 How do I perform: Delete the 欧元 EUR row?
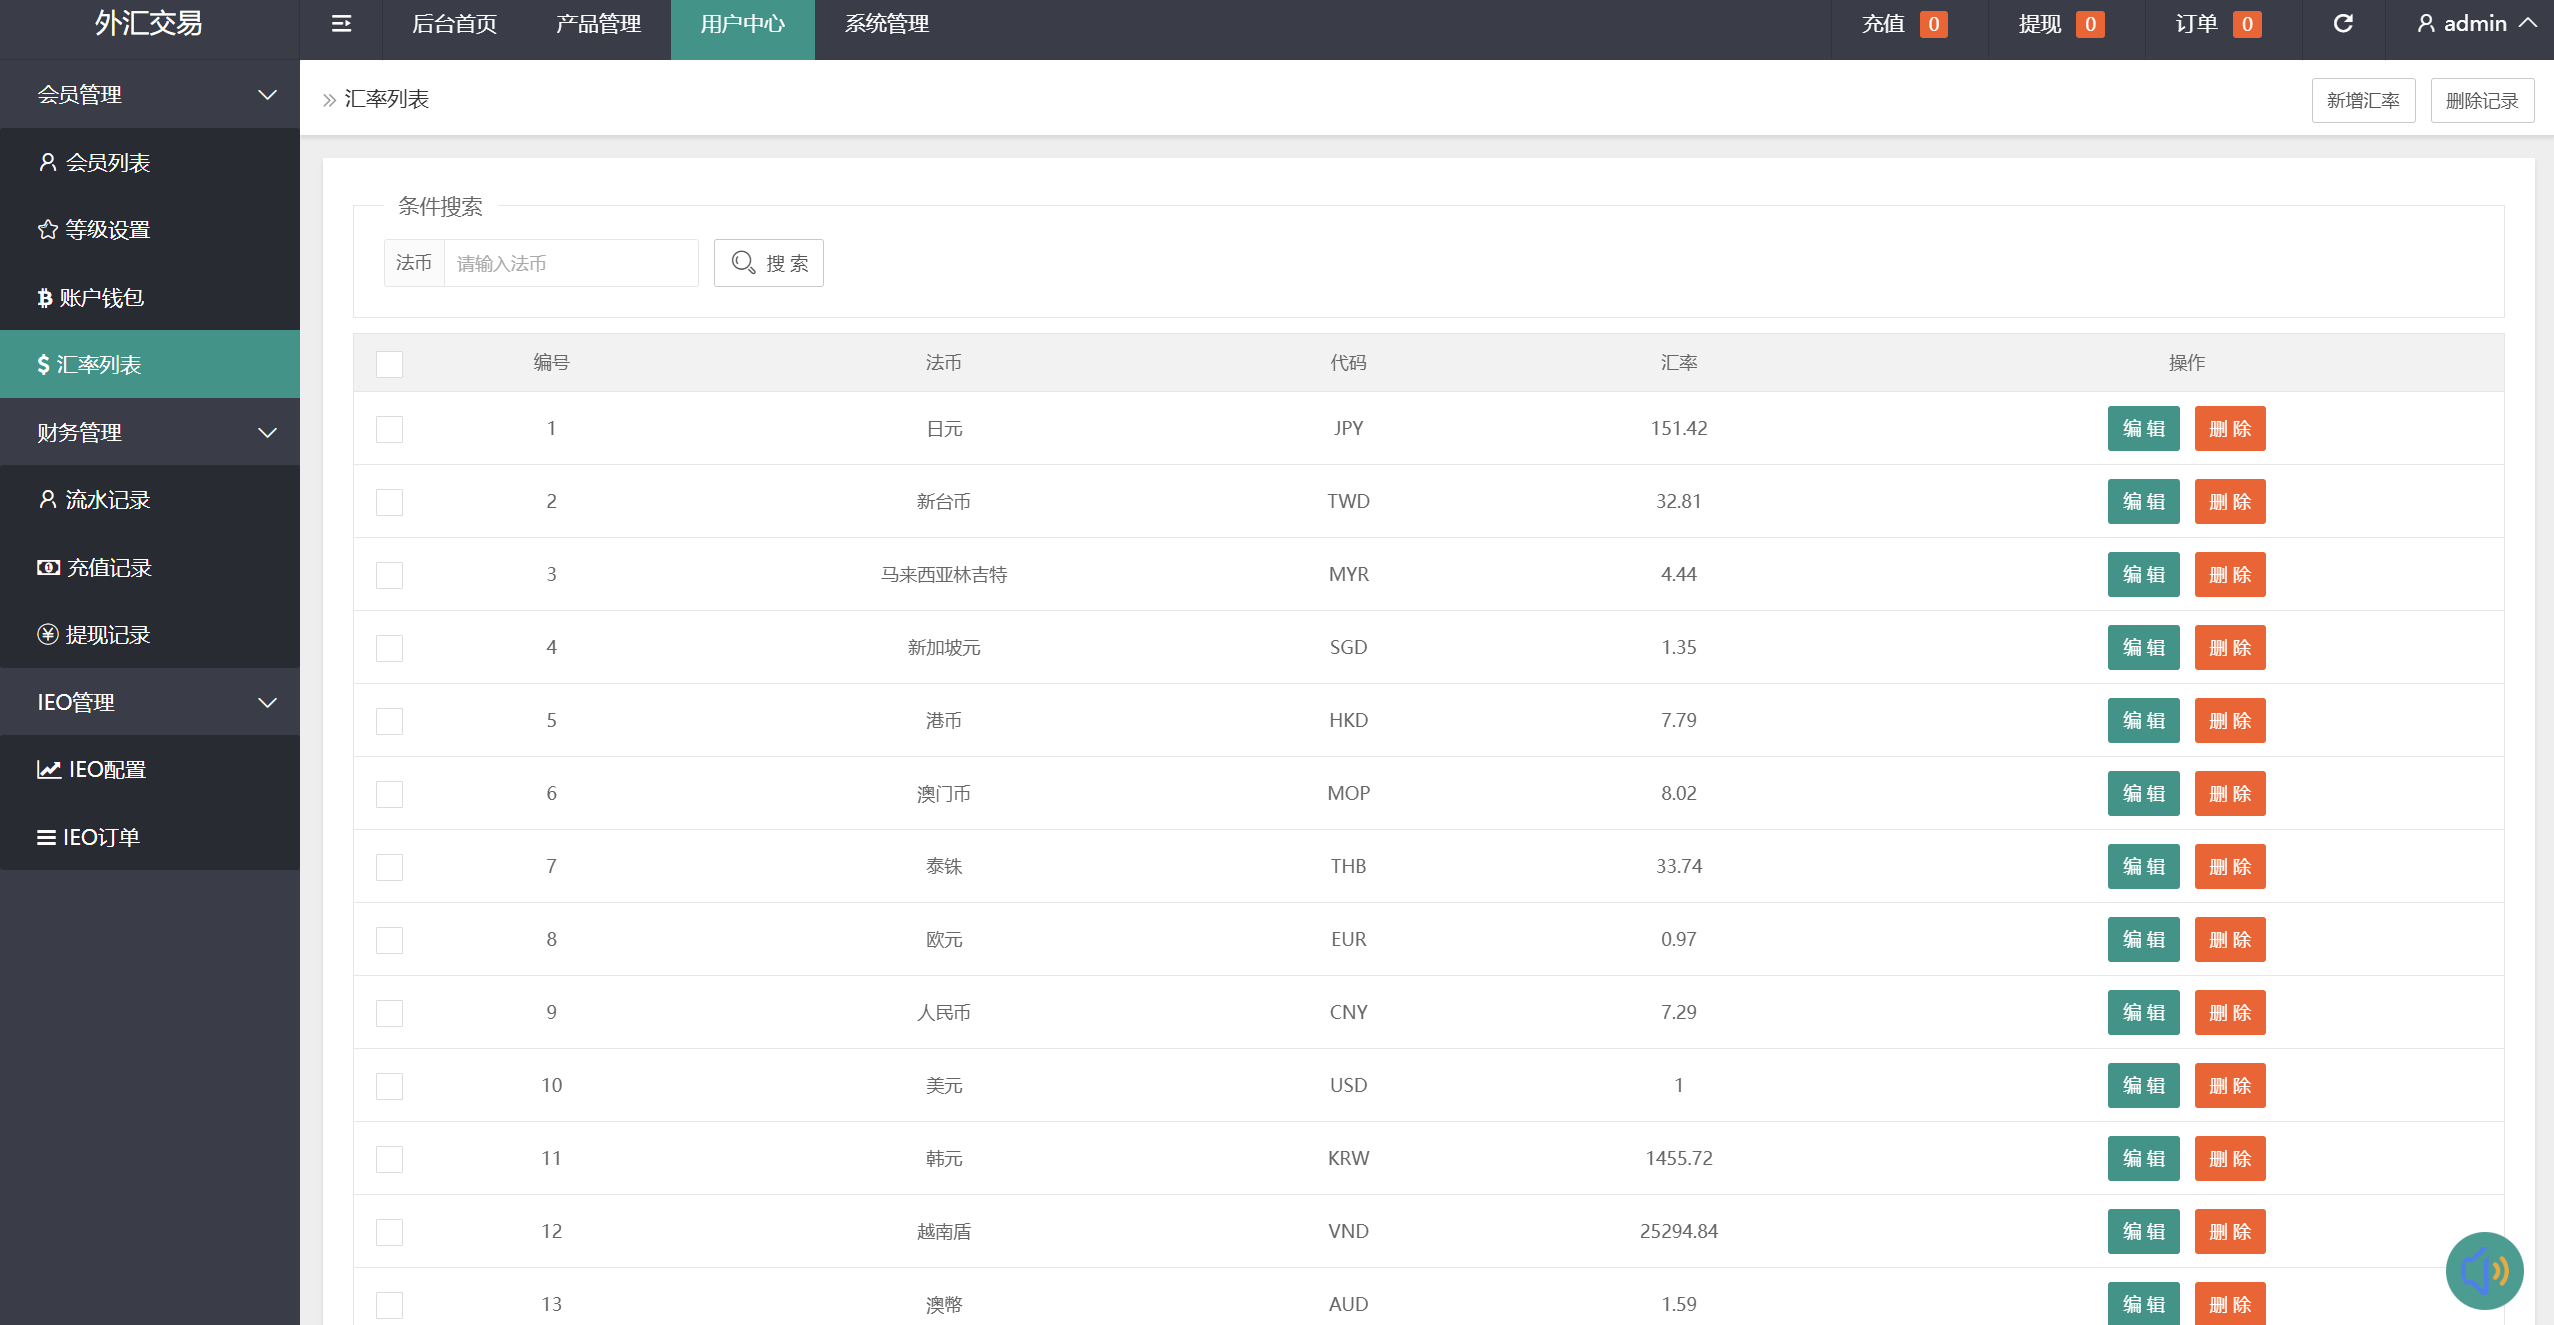[2230, 940]
